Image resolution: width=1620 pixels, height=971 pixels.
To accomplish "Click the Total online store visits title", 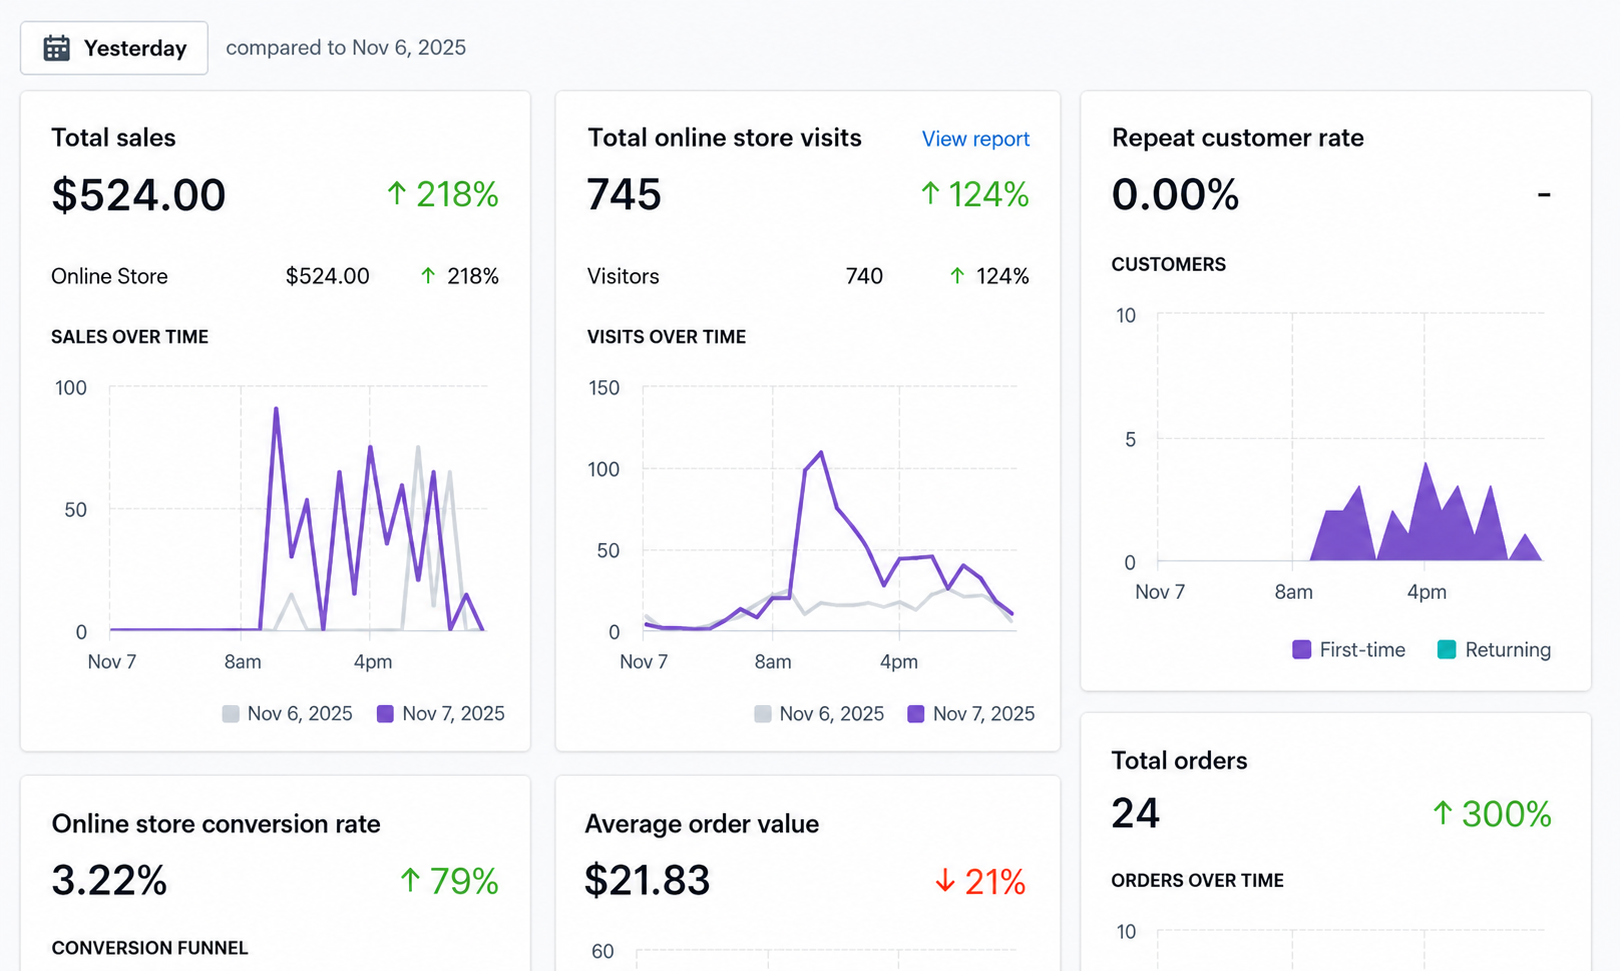I will click(724, 138).
